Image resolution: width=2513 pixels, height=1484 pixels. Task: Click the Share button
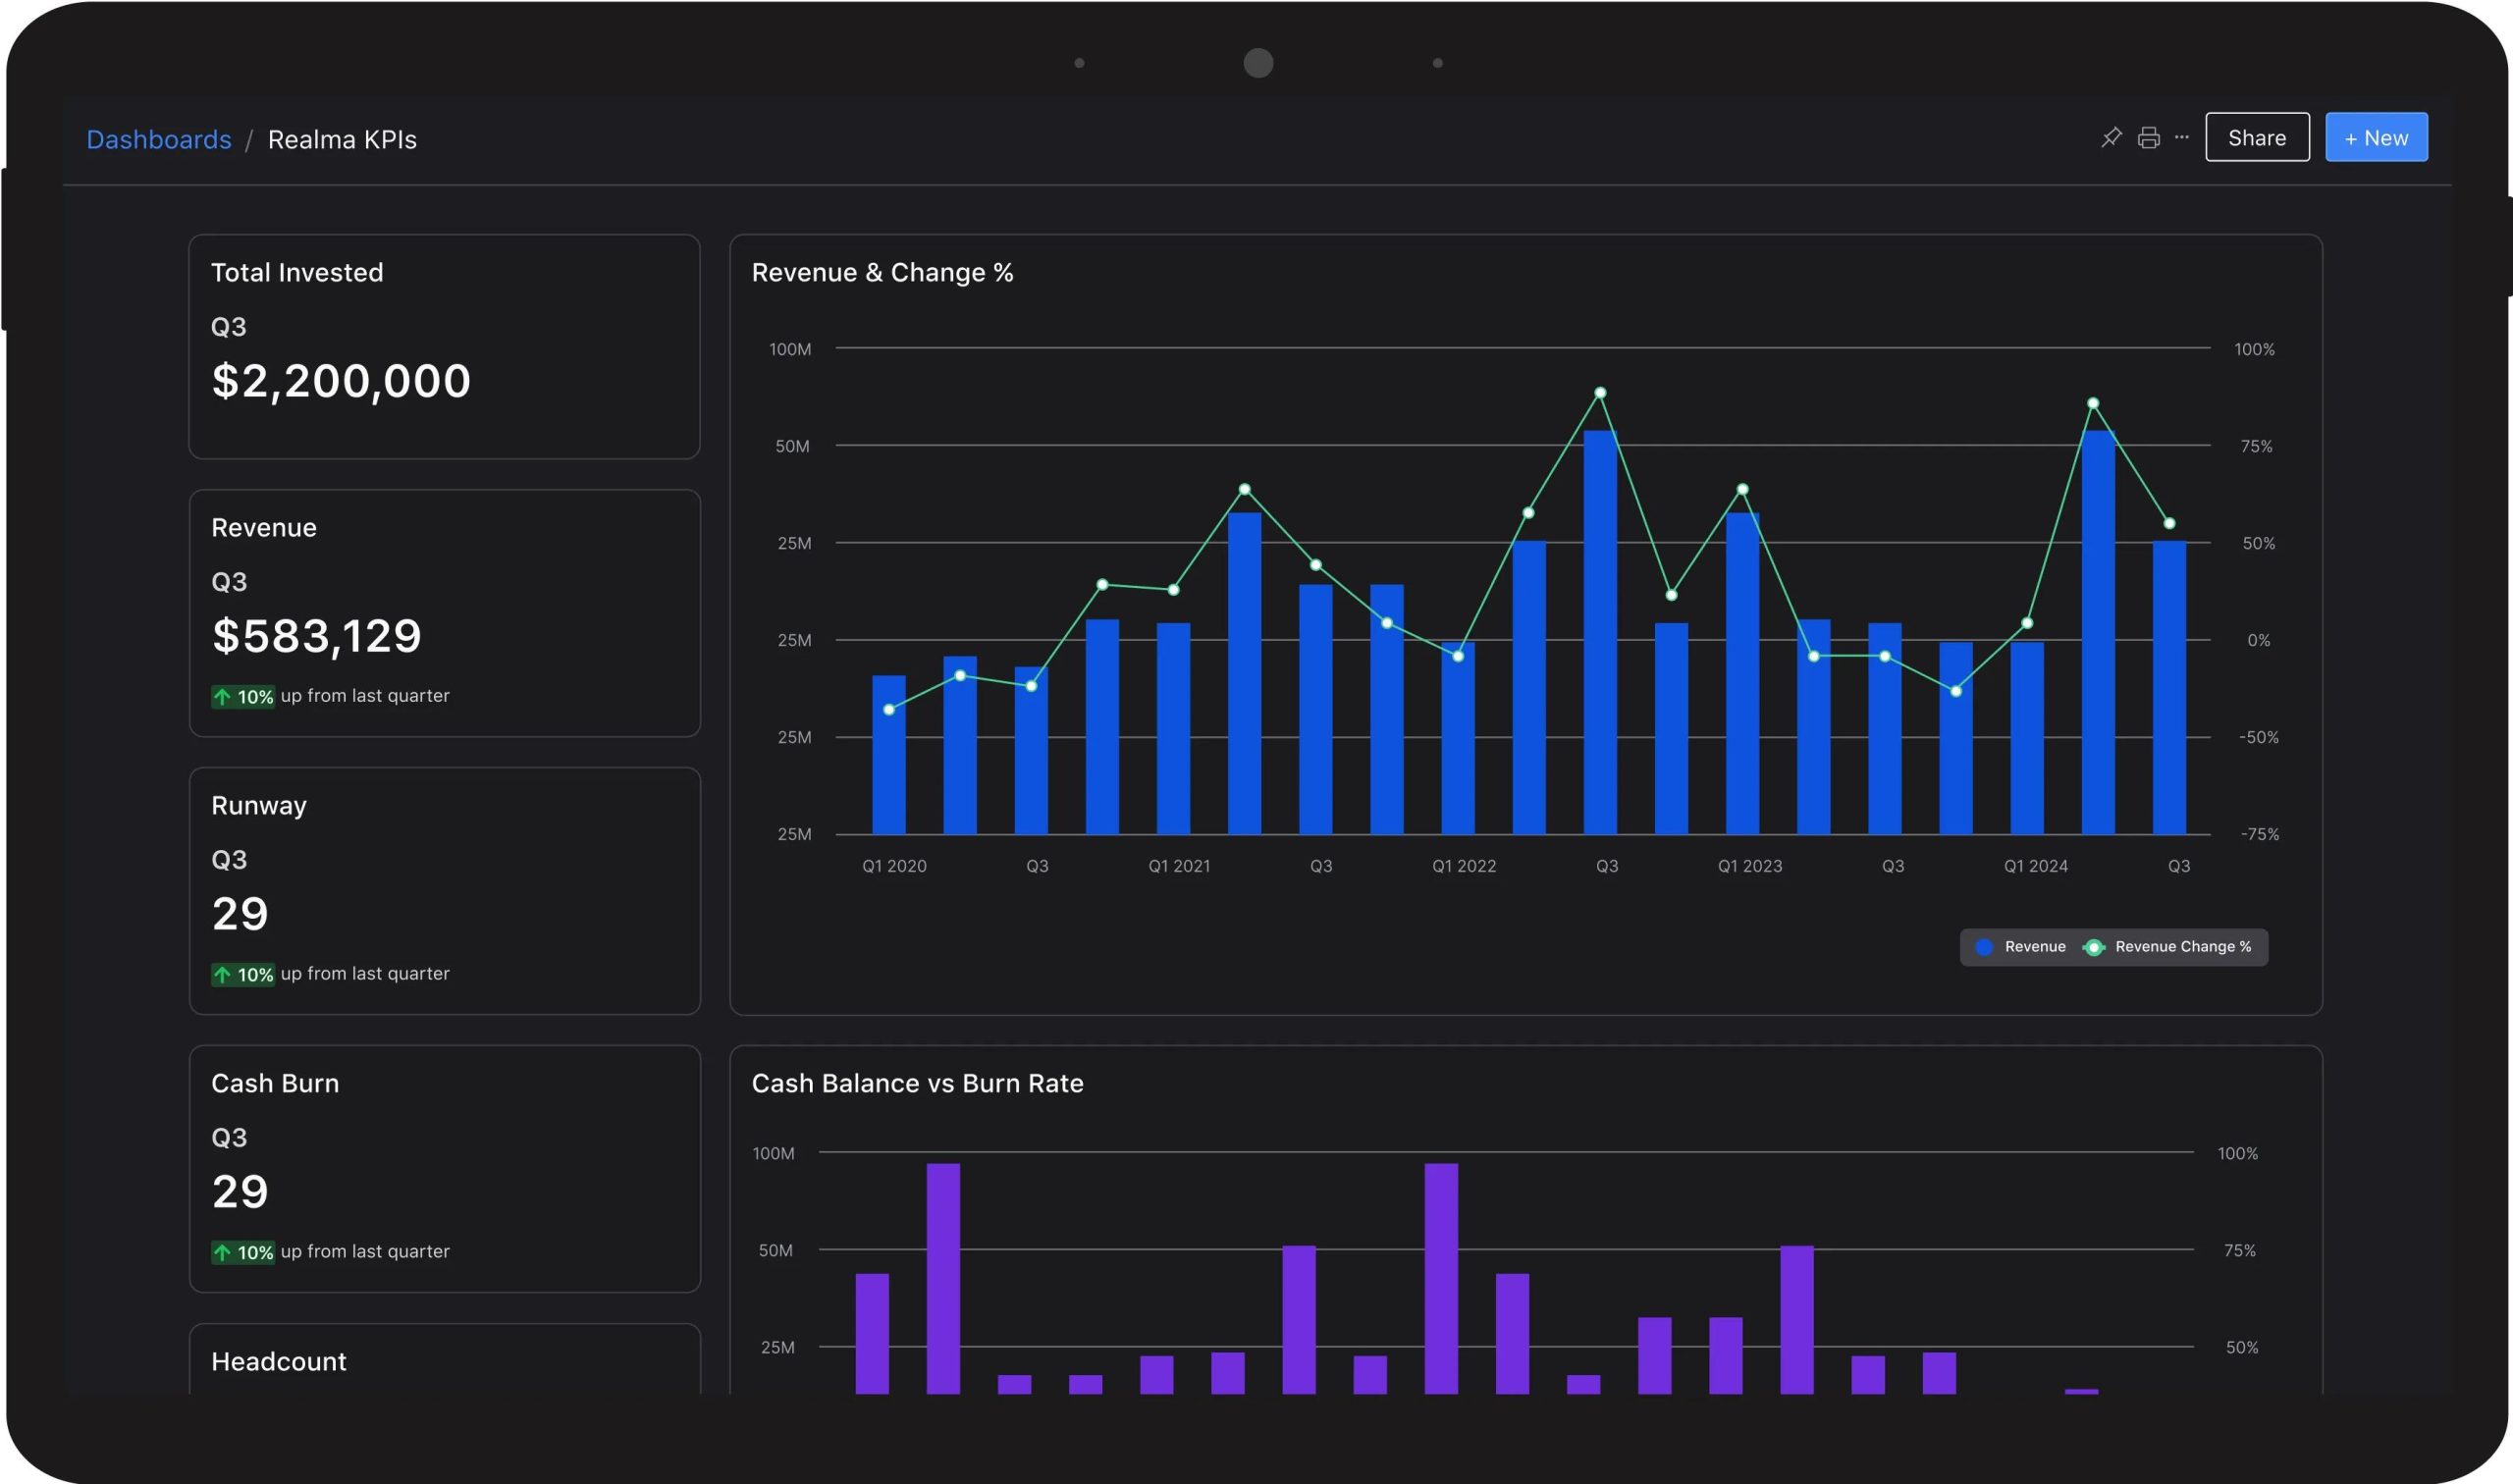coord(2257,137)
